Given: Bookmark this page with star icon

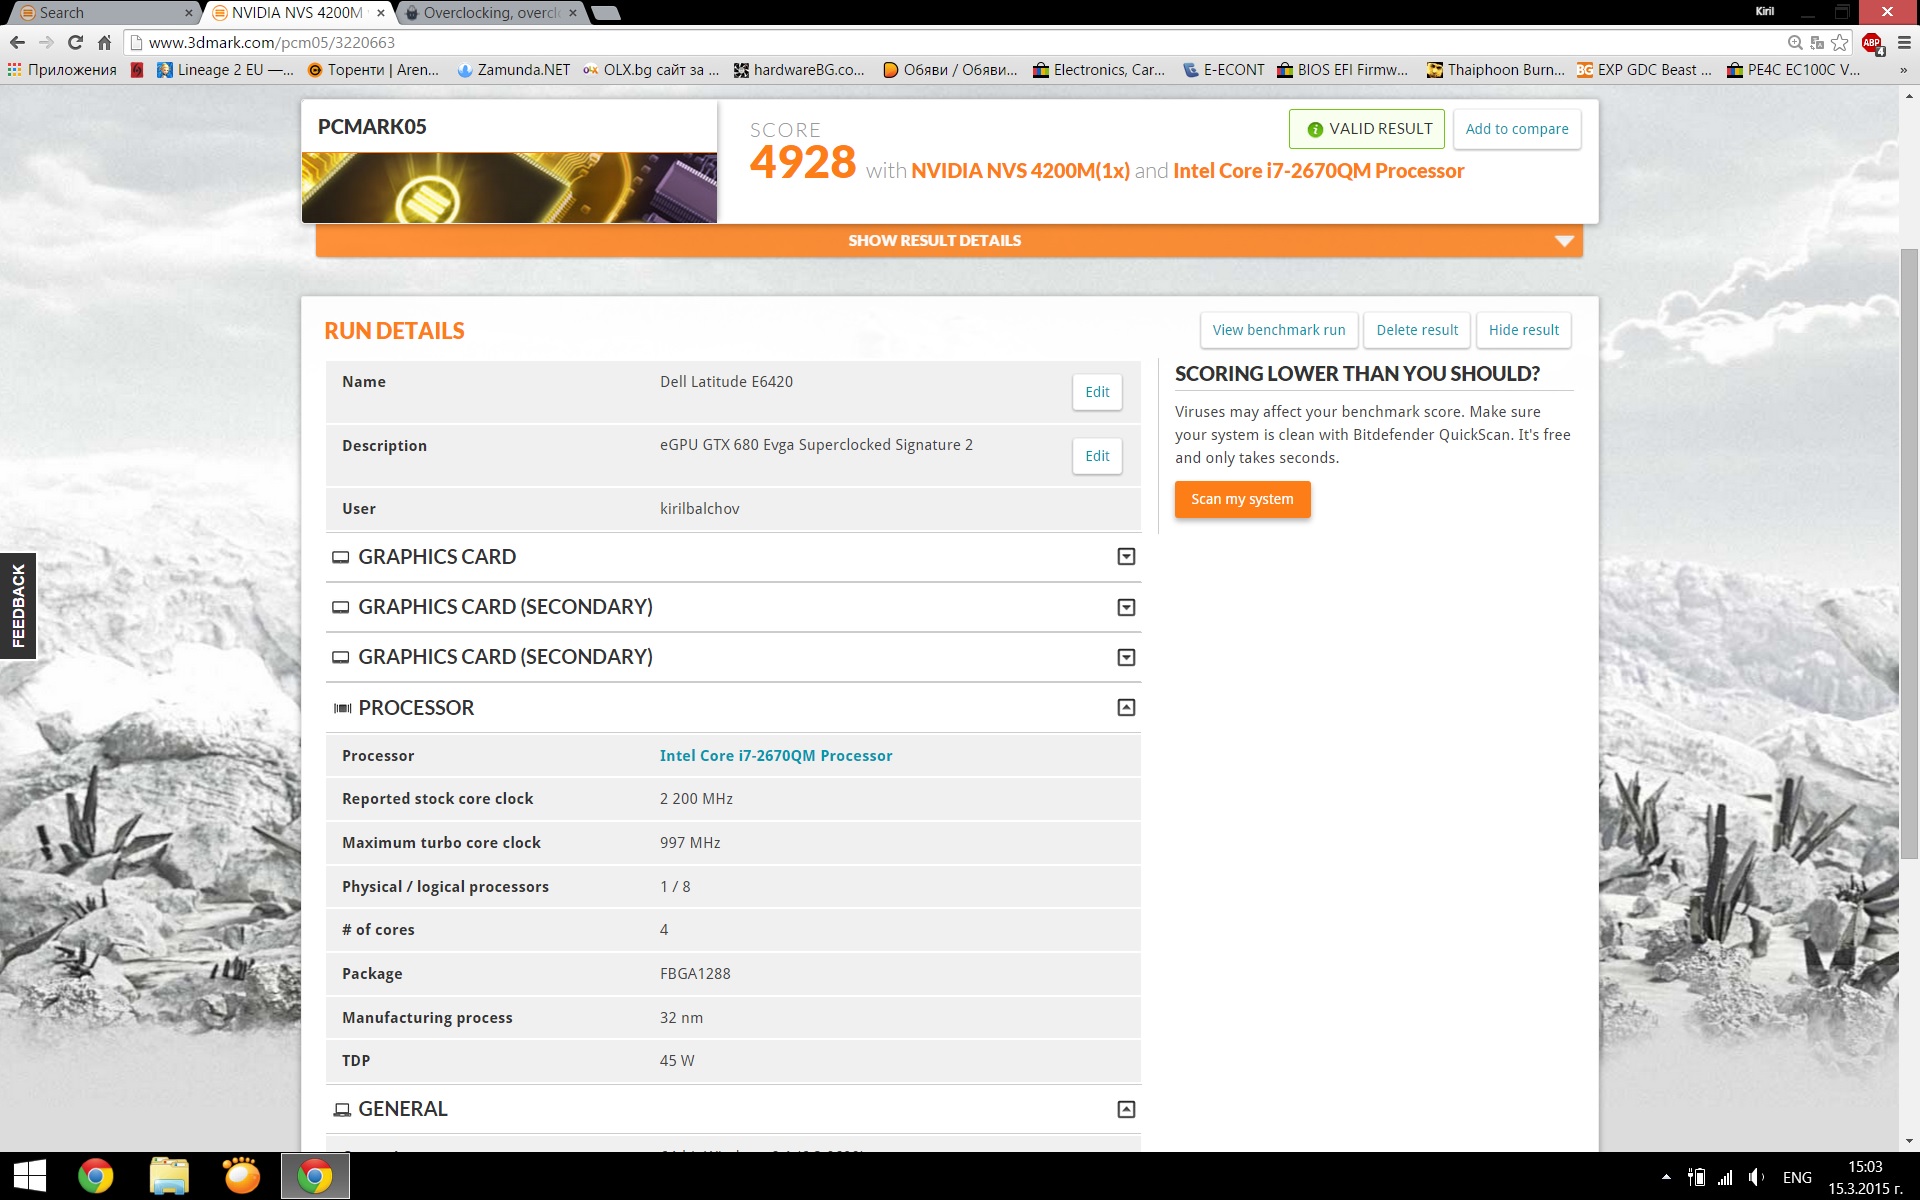Looking at the screenshot, I should pos(1839,42).
